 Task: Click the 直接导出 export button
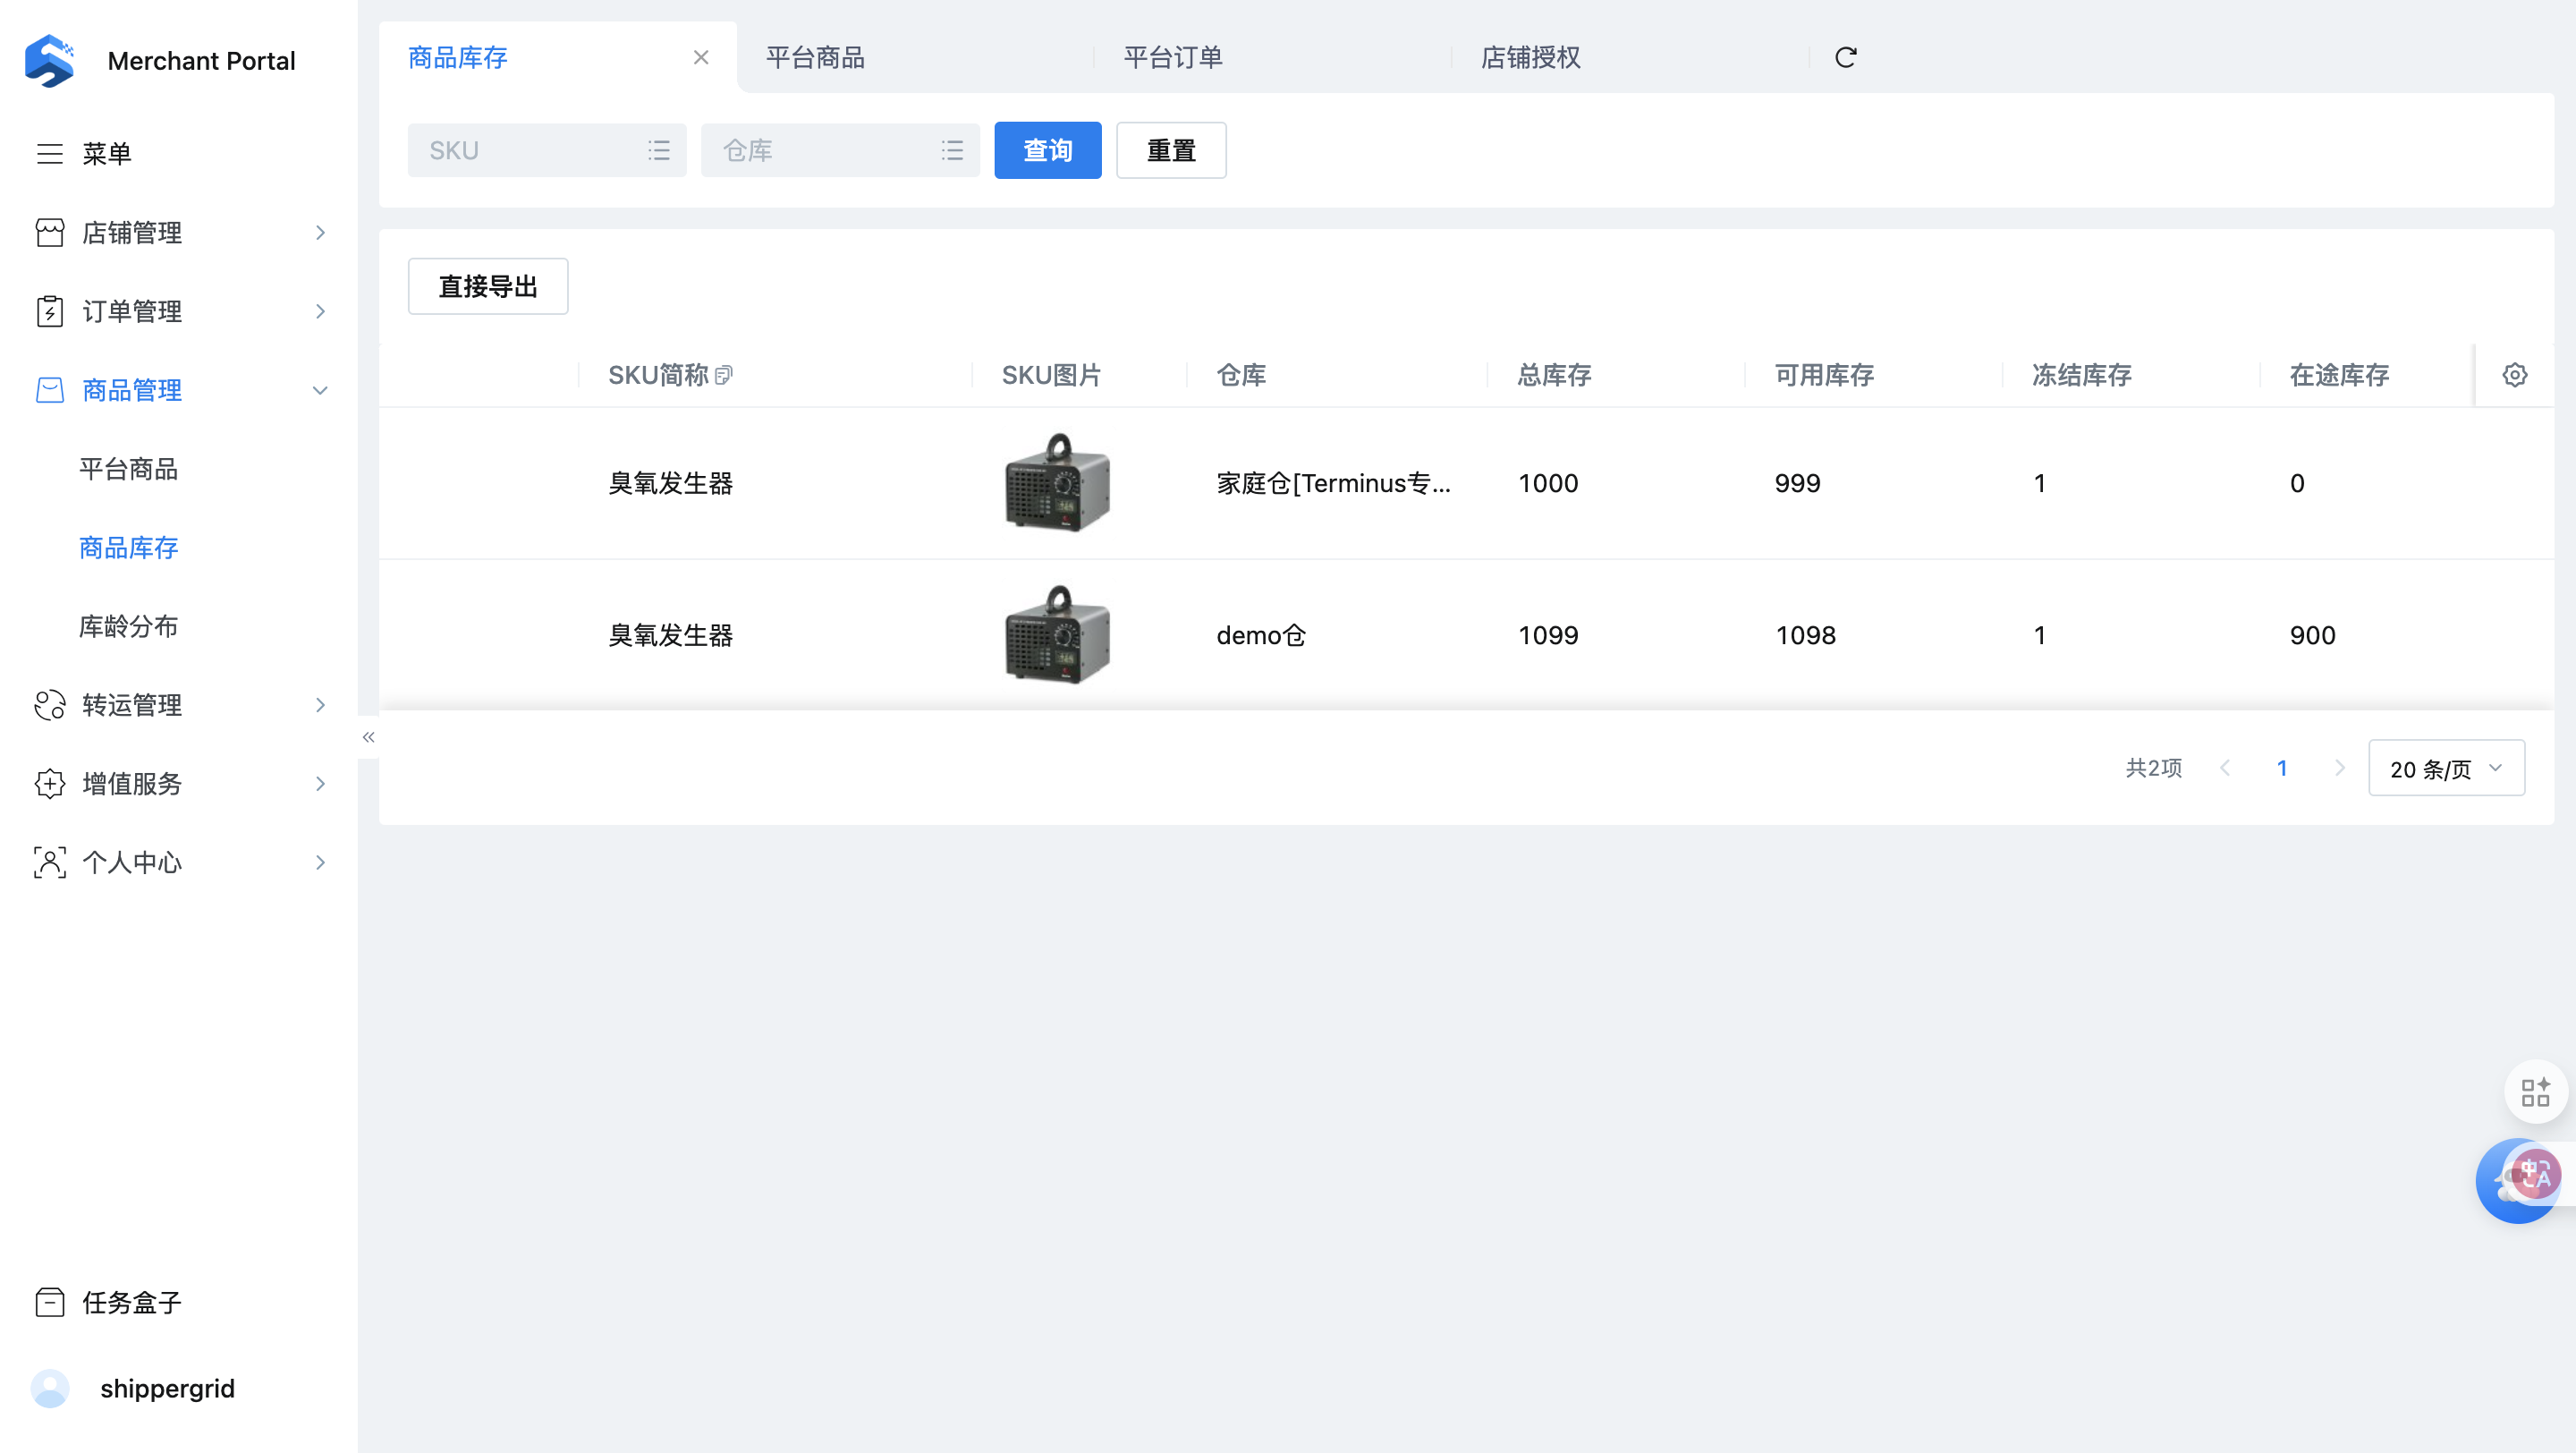point(487,286)
